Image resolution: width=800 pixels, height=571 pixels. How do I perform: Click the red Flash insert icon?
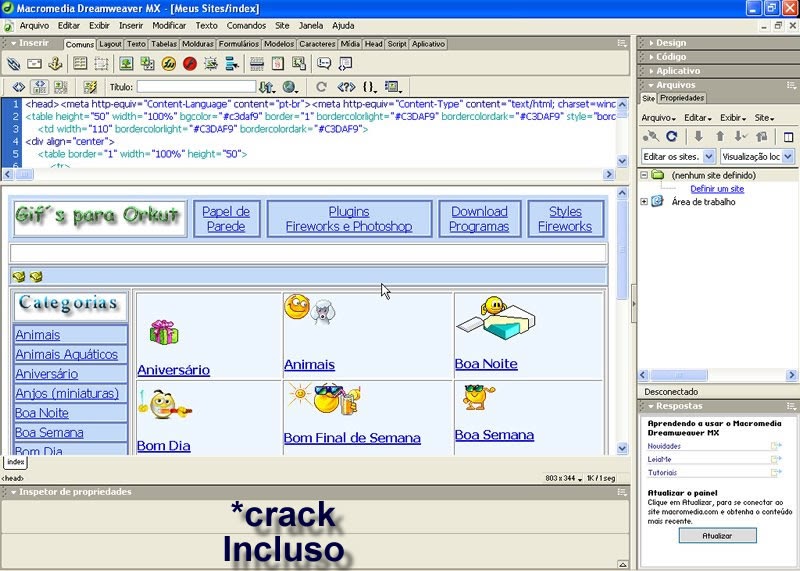pos(190,64)
